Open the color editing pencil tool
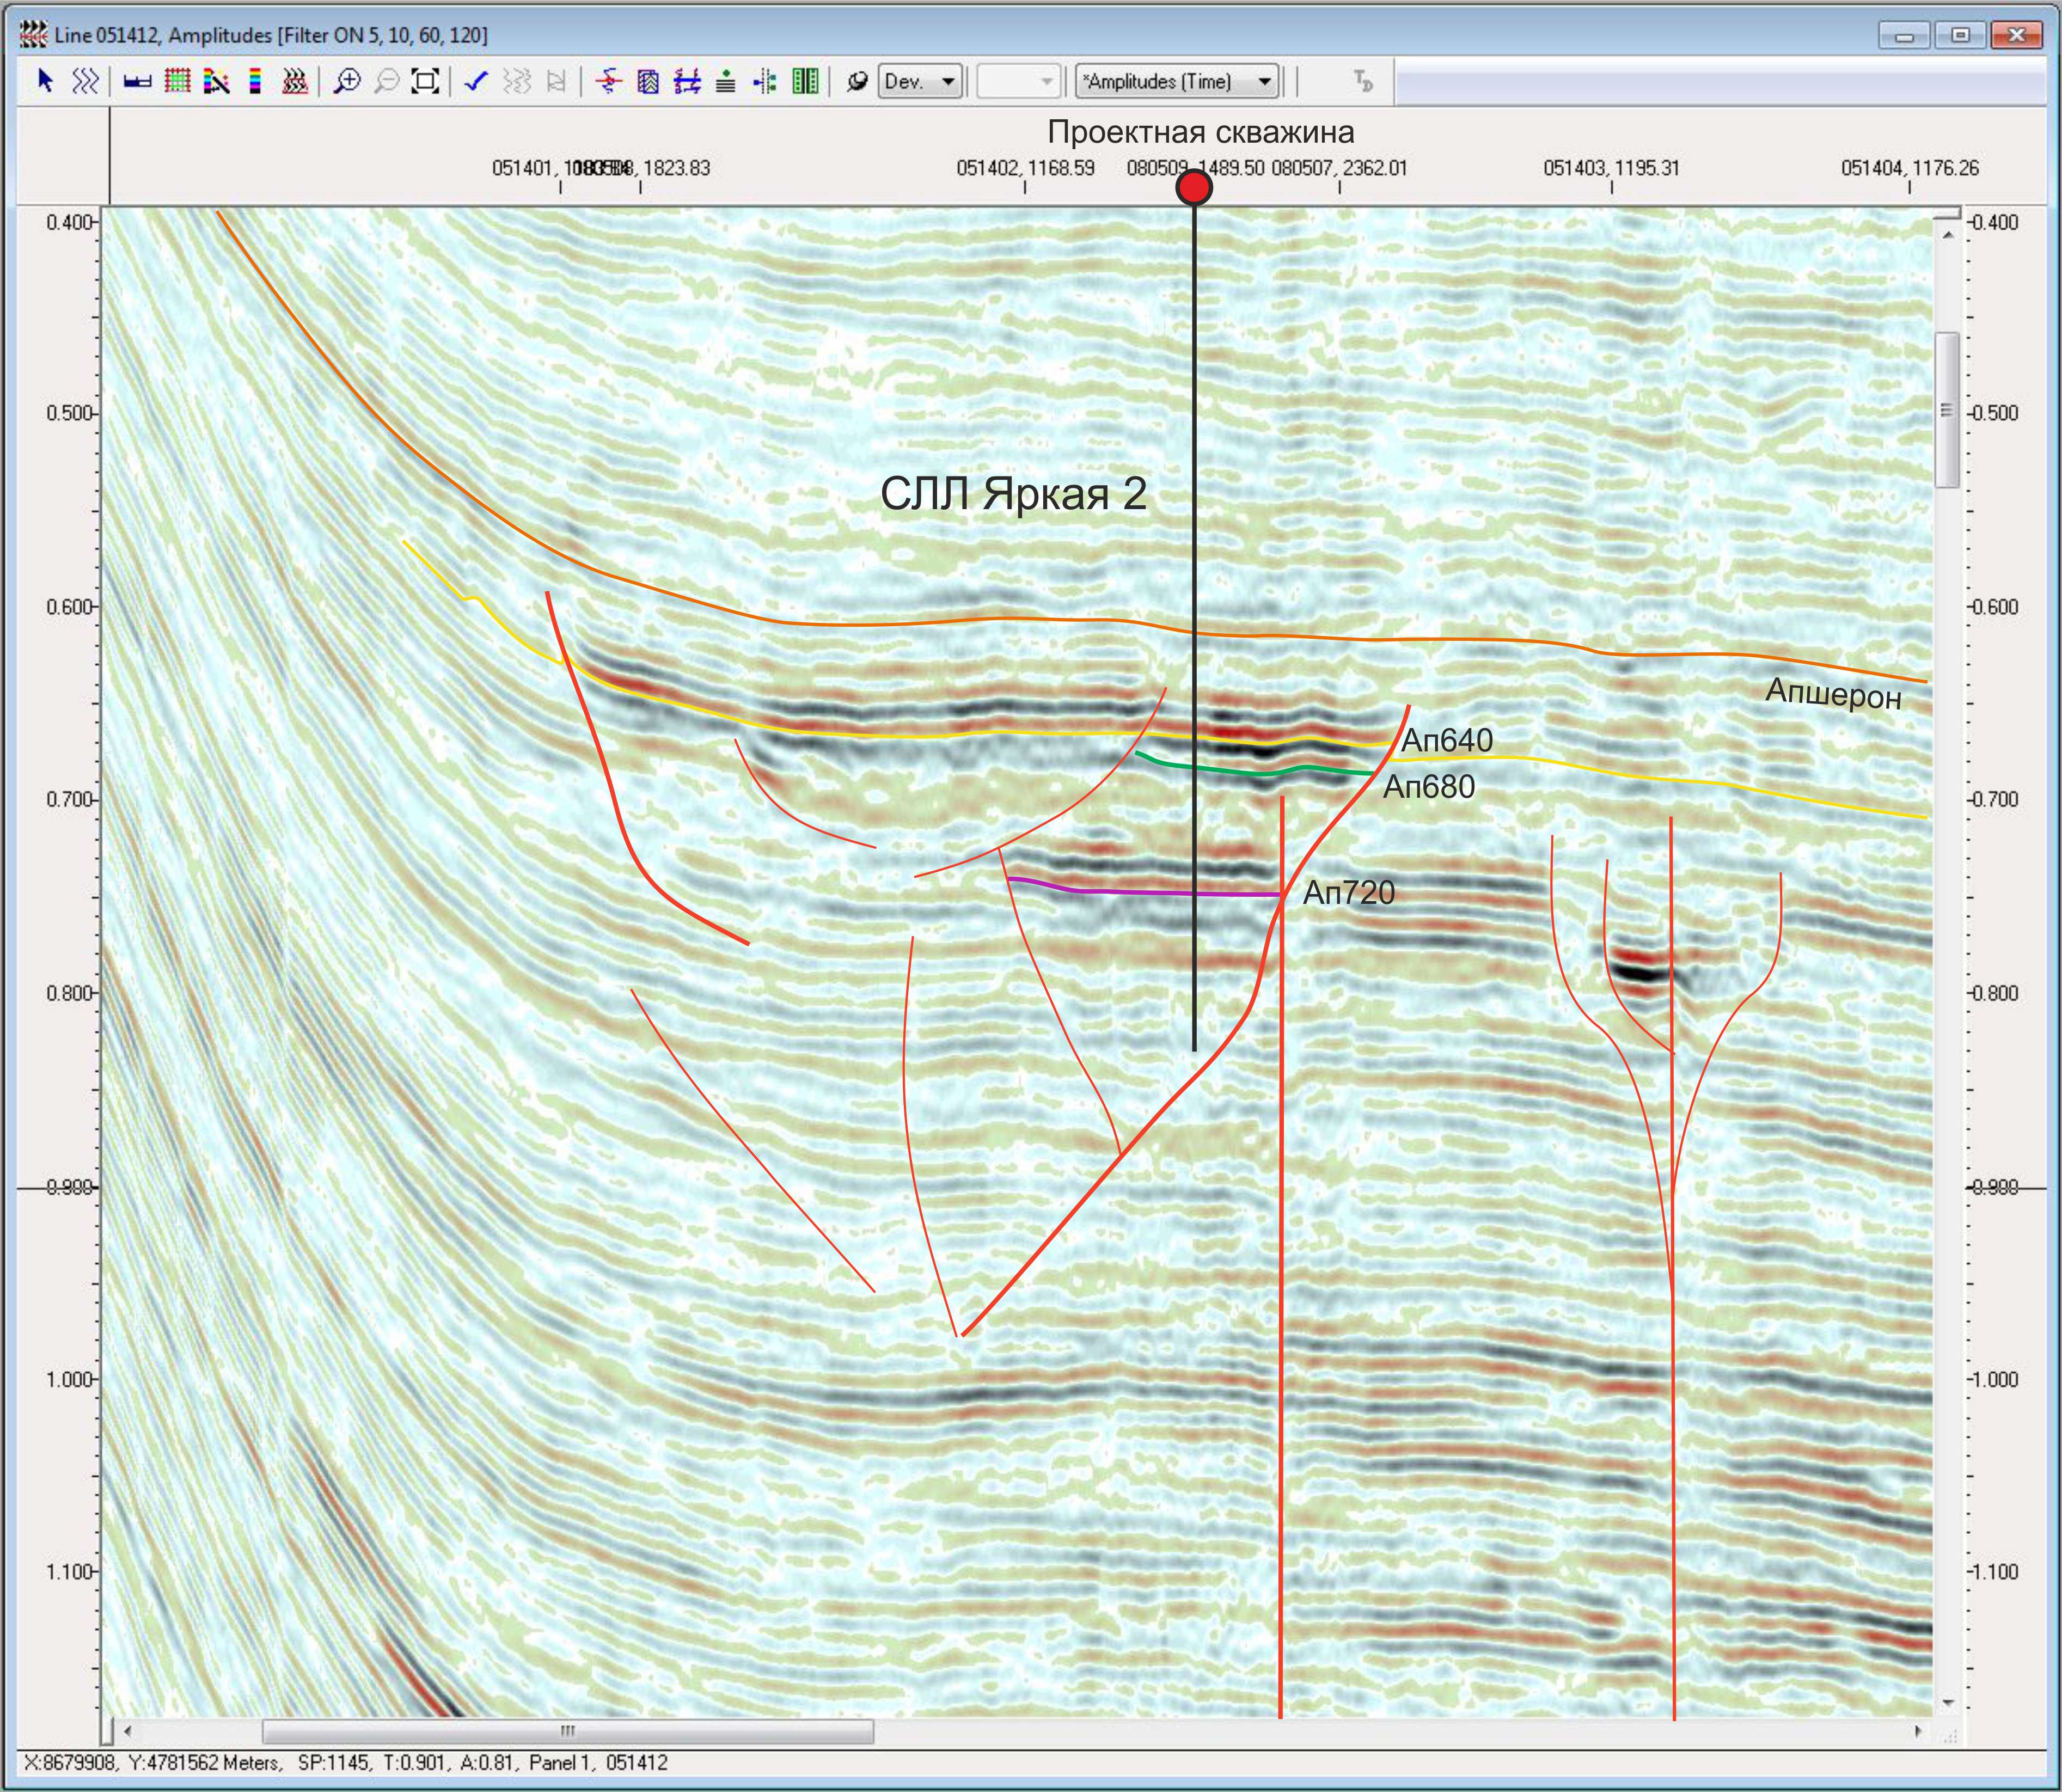 [216, 81]
